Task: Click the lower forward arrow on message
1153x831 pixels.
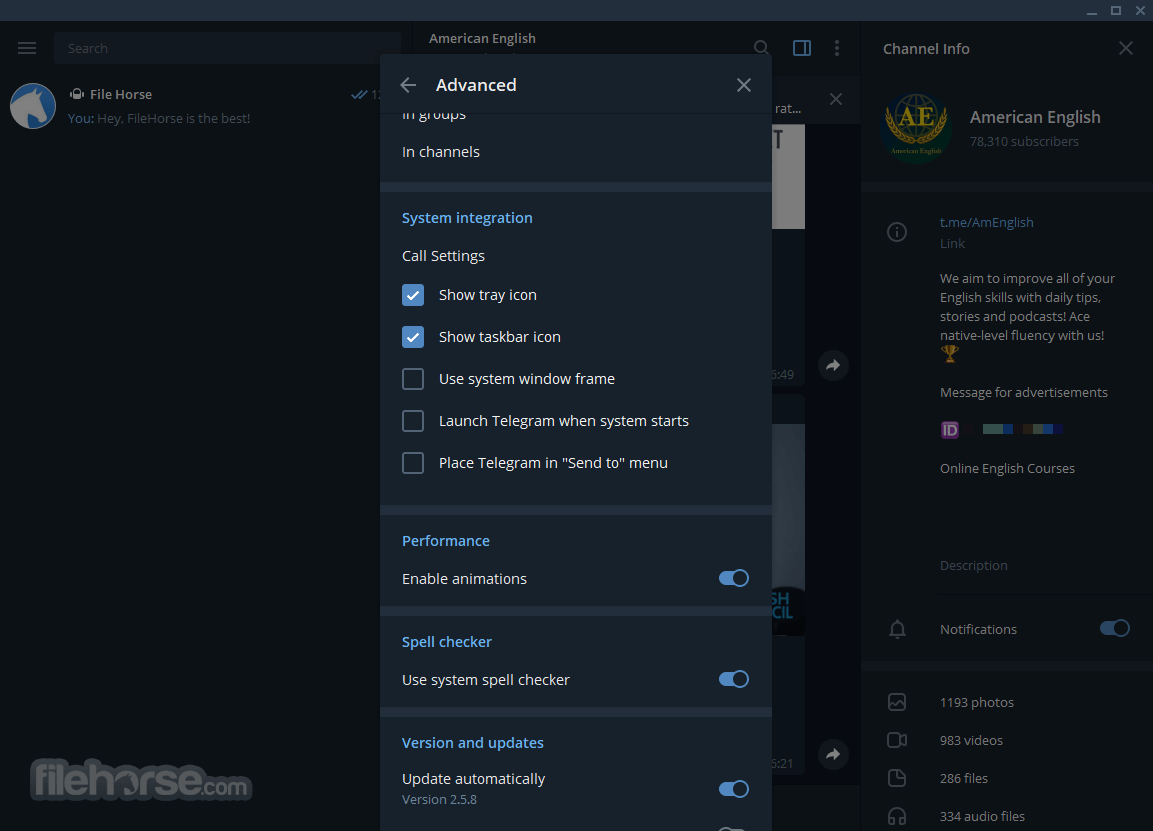Action: (x=833, y=754)
